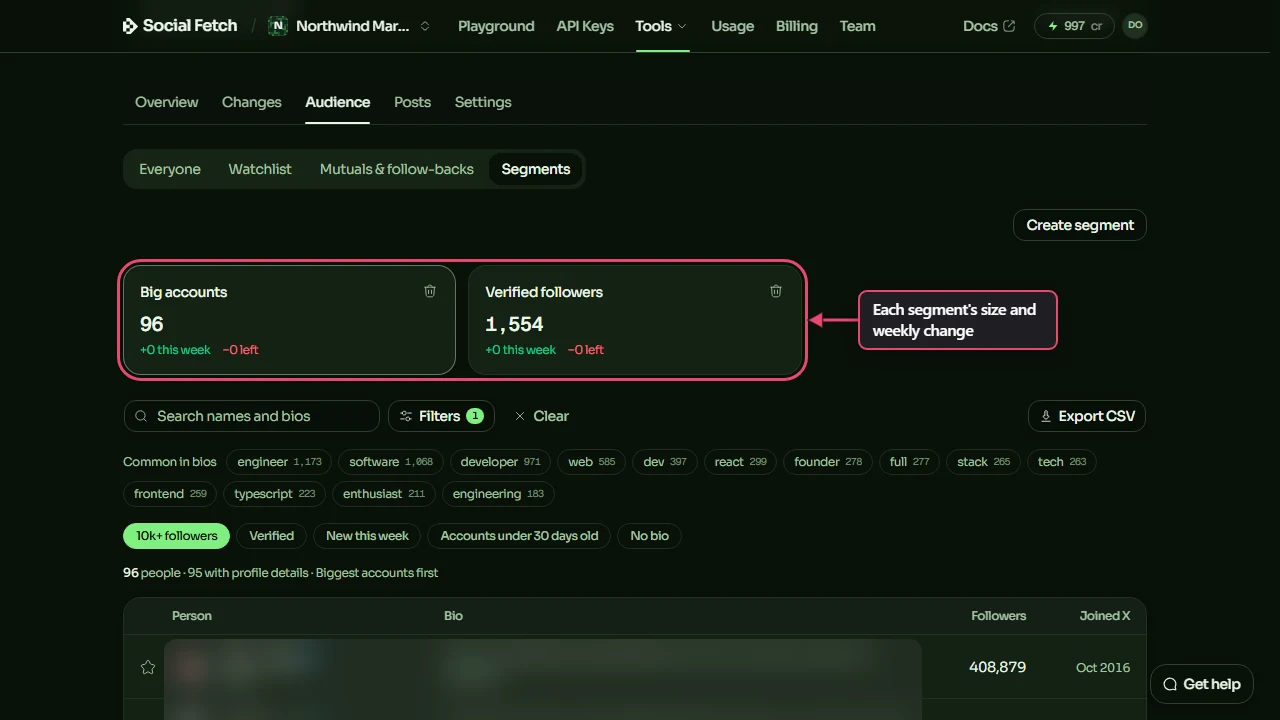Show the Everyone audience view
The height and width of the screenshot is (720, 1280).
coord(170,169)
